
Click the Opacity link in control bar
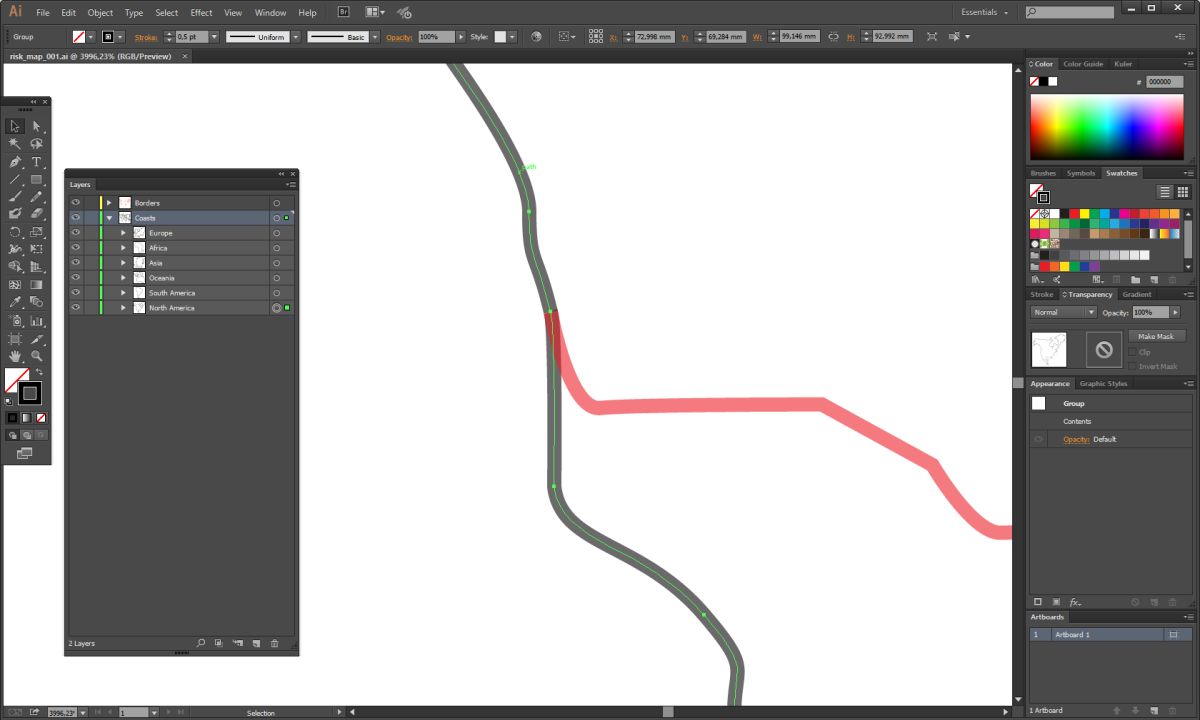tap(398, 37)
